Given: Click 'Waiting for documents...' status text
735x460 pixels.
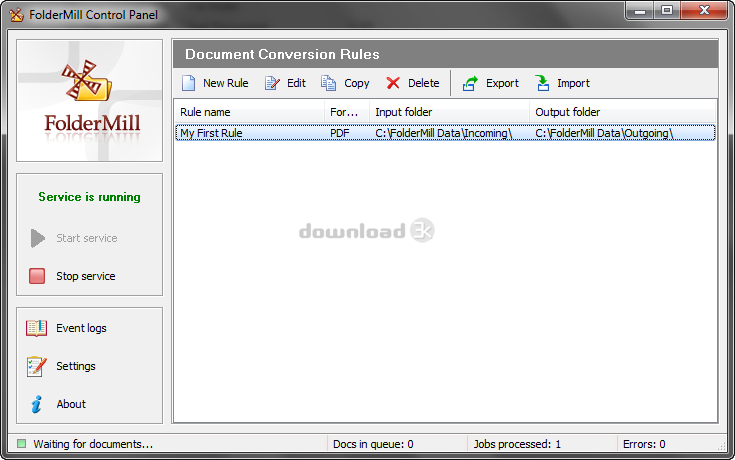Looking at the screenshot, I should tap(93, 444).
